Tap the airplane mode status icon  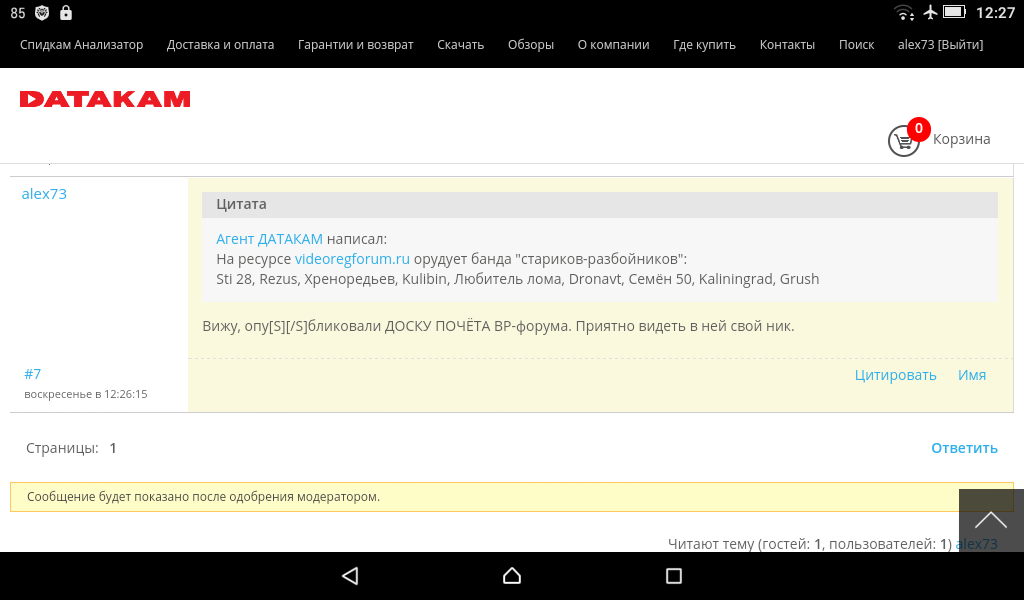930,12
